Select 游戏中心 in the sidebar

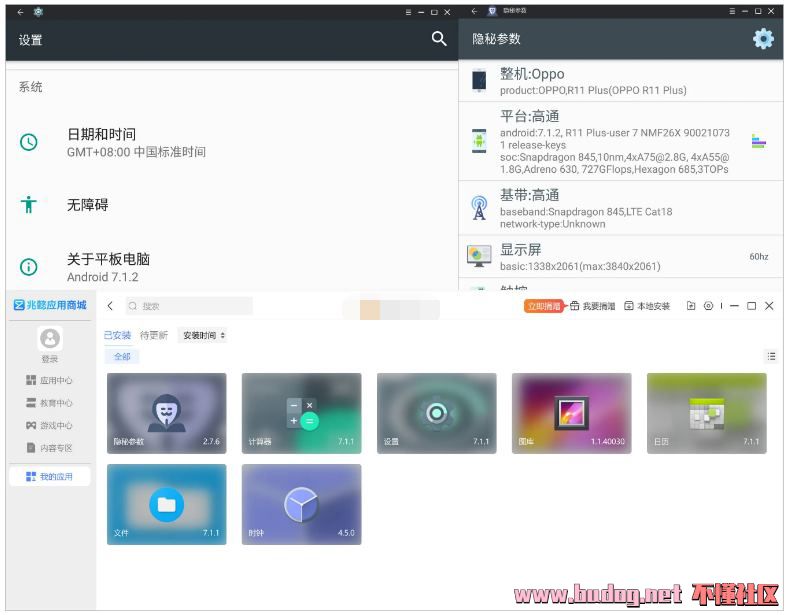pyautogui.click(x=49, y=425)
